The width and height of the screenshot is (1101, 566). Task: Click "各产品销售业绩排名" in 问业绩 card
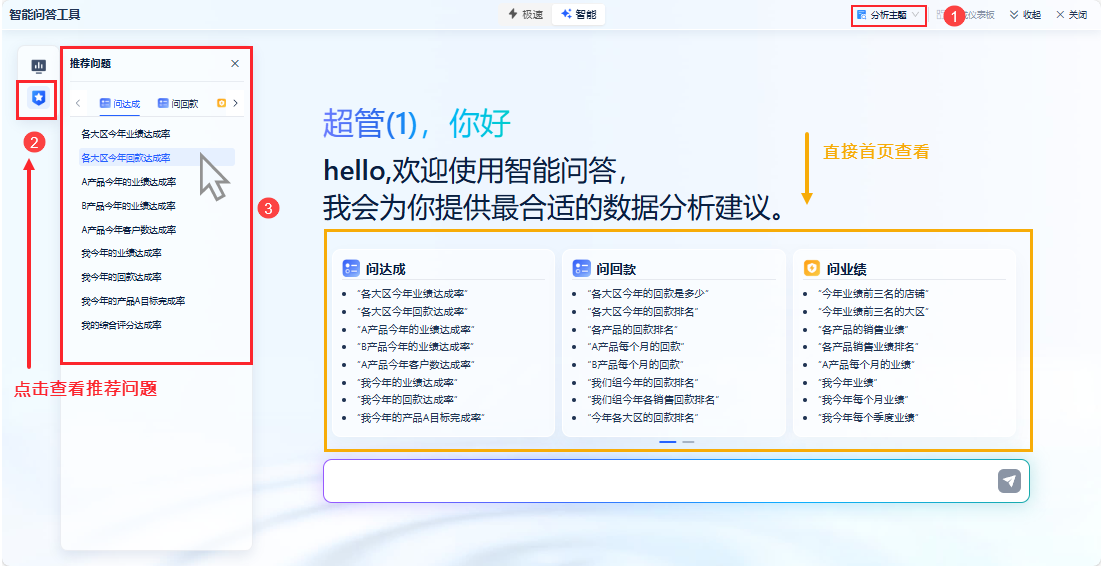(x=869, y=346)
